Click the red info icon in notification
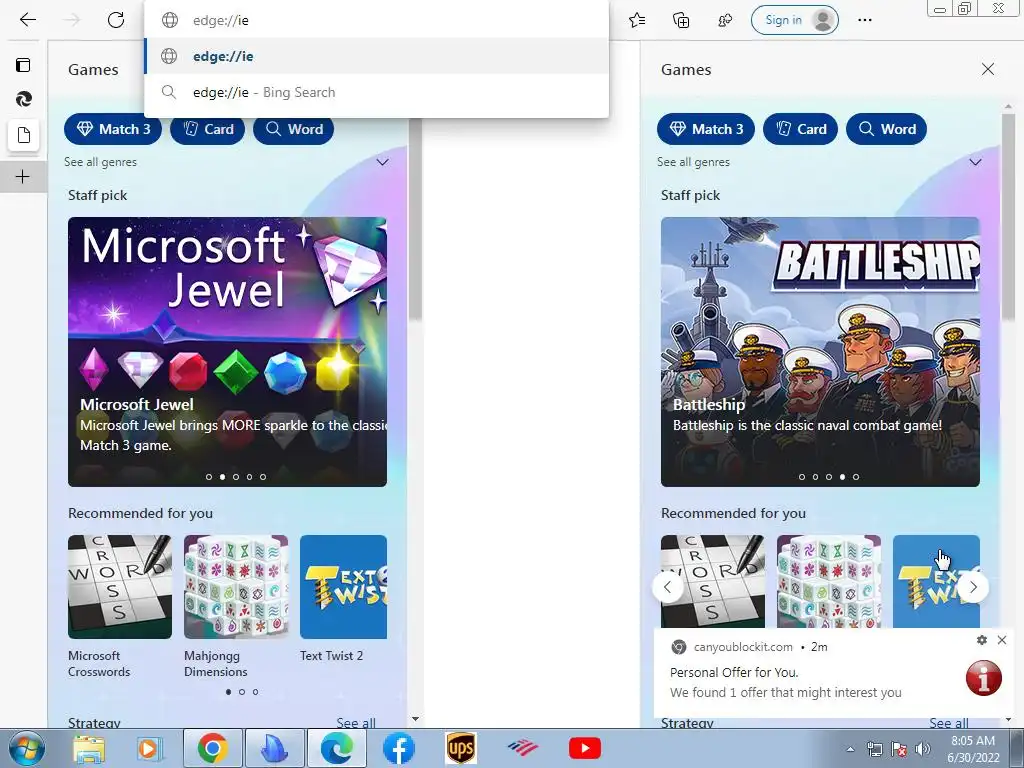Image resolution: width=1024 pixels, height=768 pixels. tap(984, 678)
